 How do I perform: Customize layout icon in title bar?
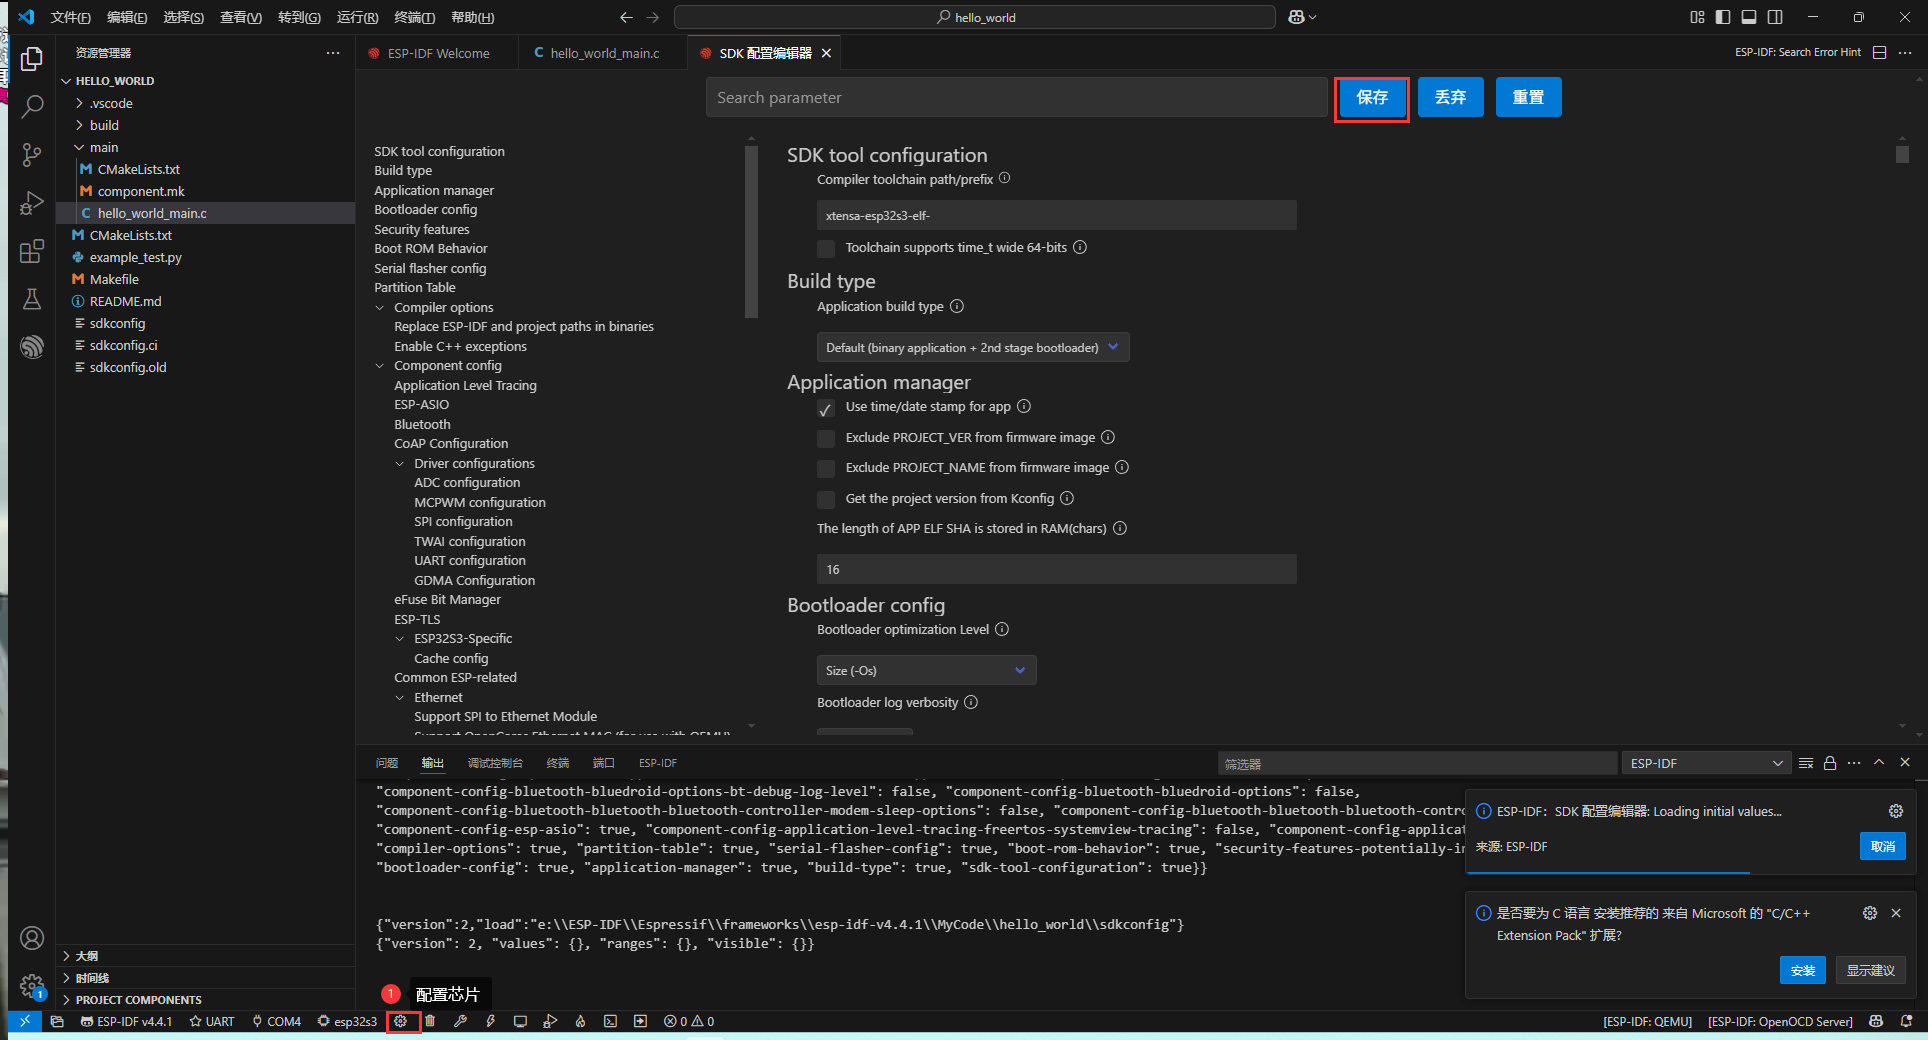1697,17
